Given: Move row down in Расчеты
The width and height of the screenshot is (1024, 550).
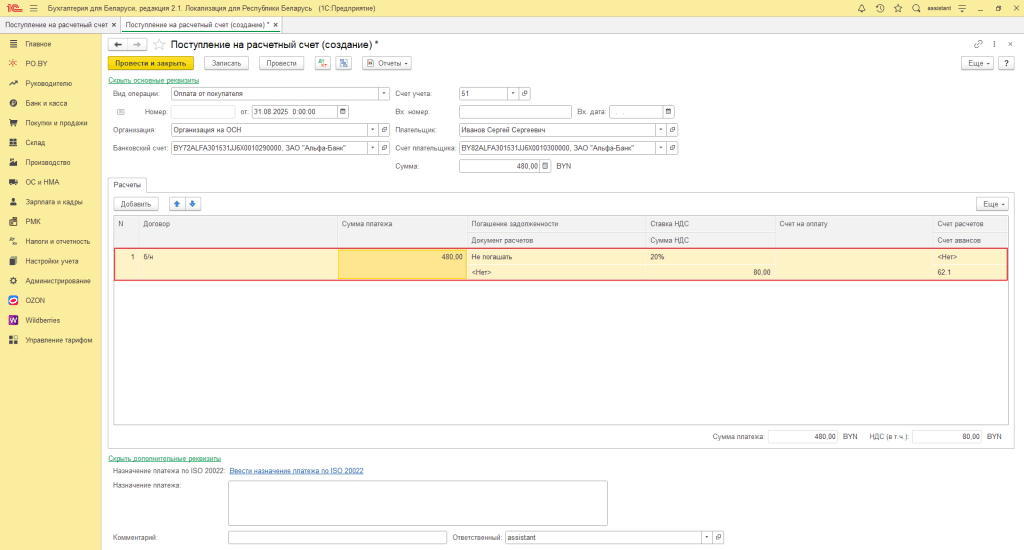Looking at the screenshot, I should (x=192, y=204).
